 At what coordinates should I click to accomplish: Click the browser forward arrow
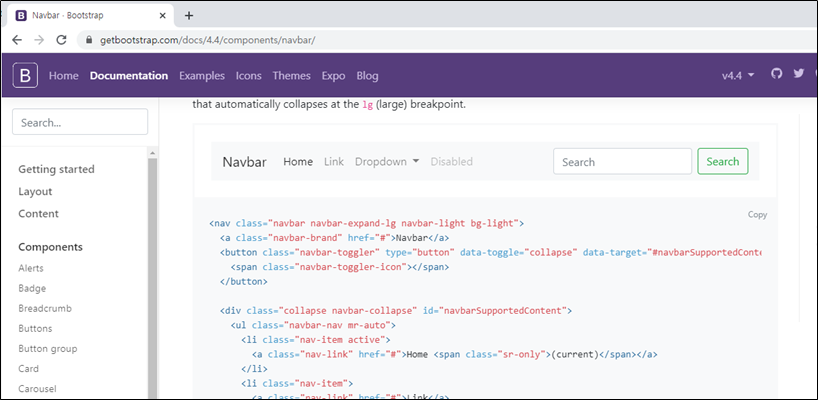(x=39, y=40)
